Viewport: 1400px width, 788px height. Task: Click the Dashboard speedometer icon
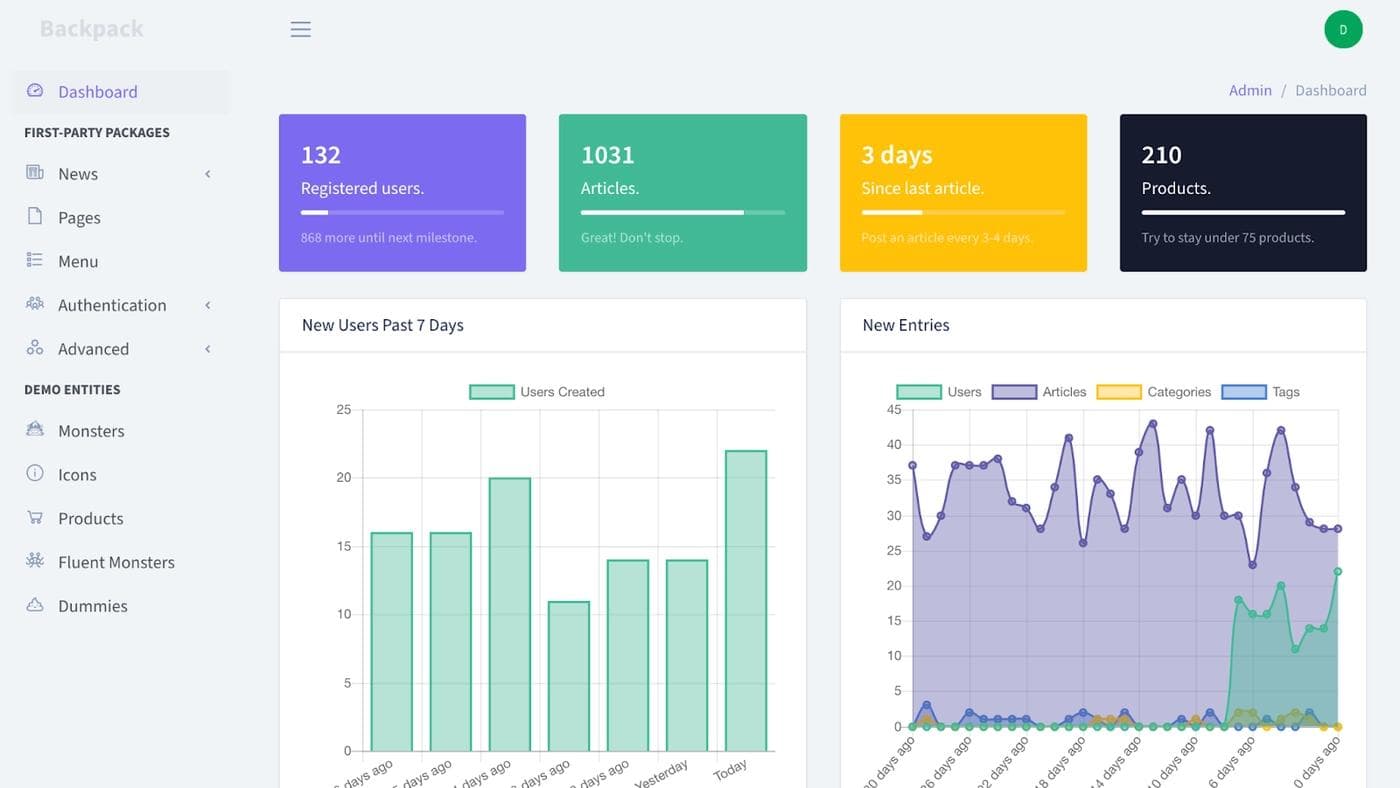pyautogui.click(x=35, y=90)
